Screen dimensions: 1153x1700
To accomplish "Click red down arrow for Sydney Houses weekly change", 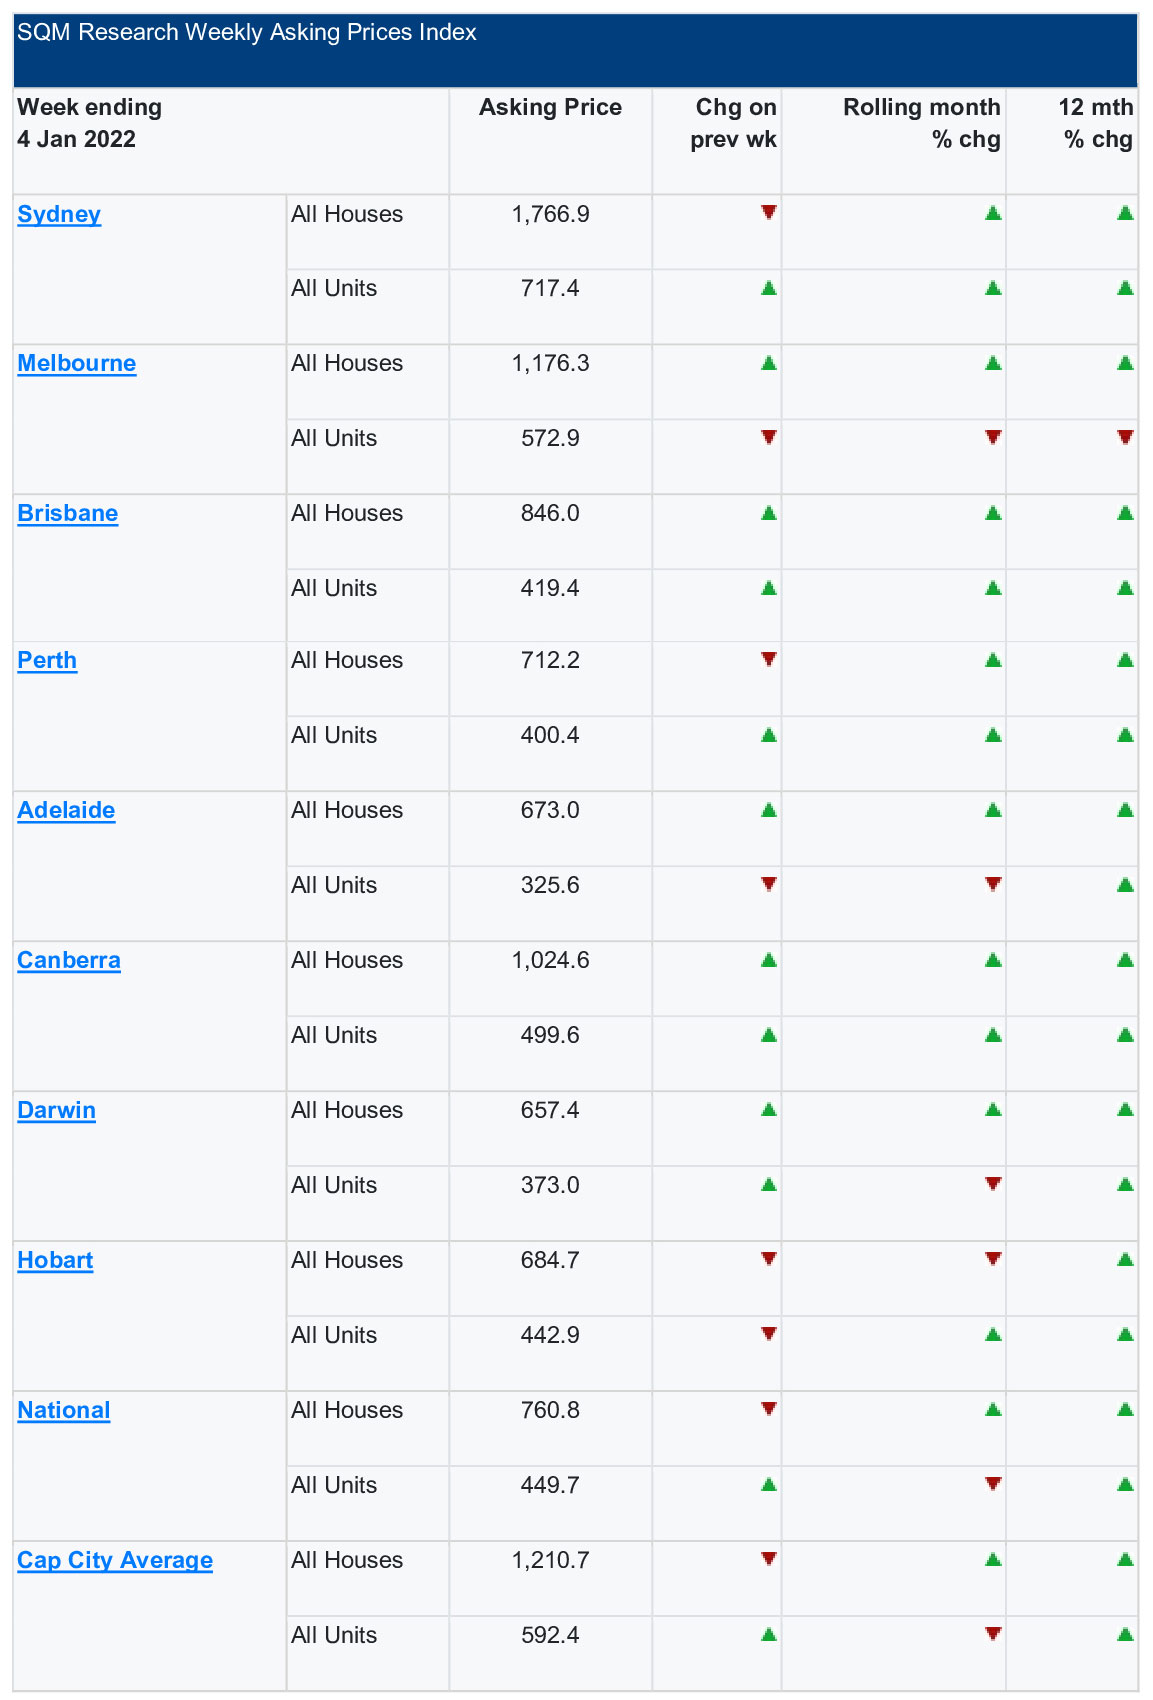I will coord(768,212).
